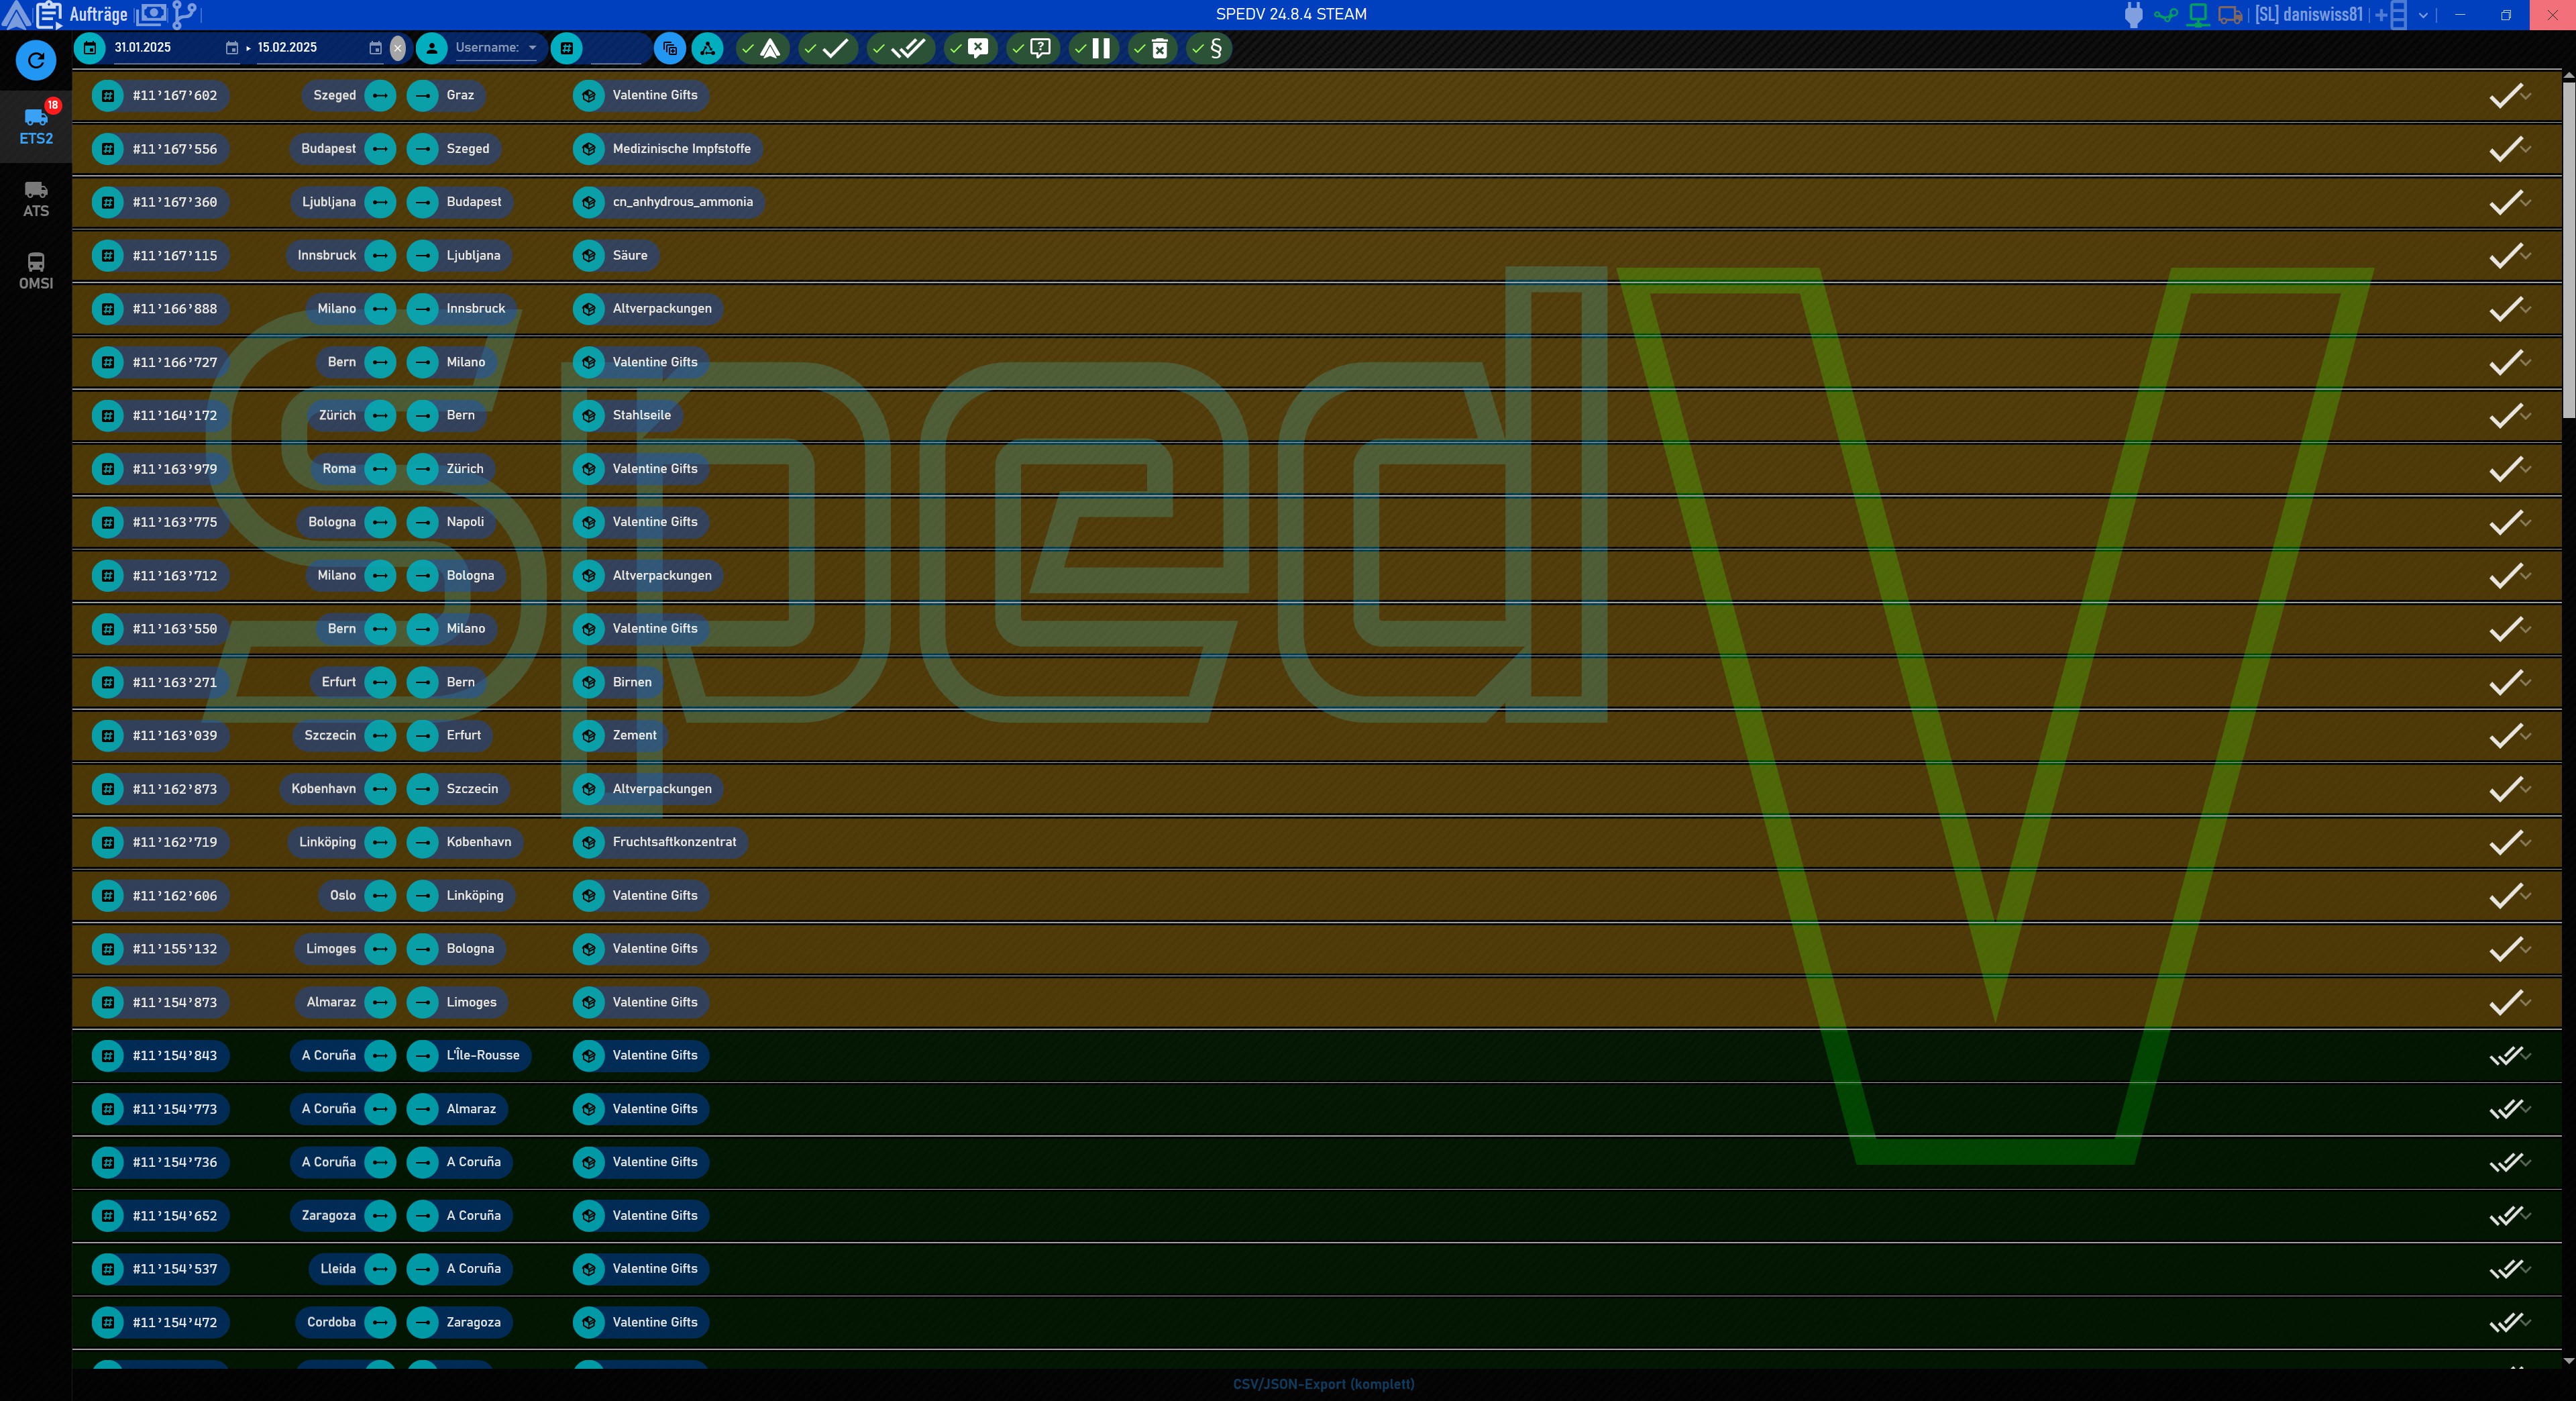Click the blue copy-stack icon in the filter bar
Viewport: 2576px width, 1401px height.
[670, 48]
